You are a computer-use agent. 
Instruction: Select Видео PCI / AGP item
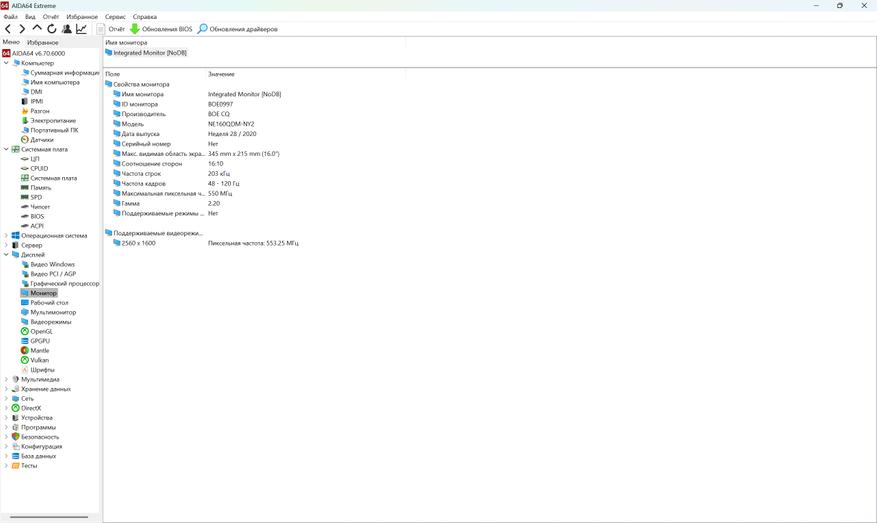point(49,274)
